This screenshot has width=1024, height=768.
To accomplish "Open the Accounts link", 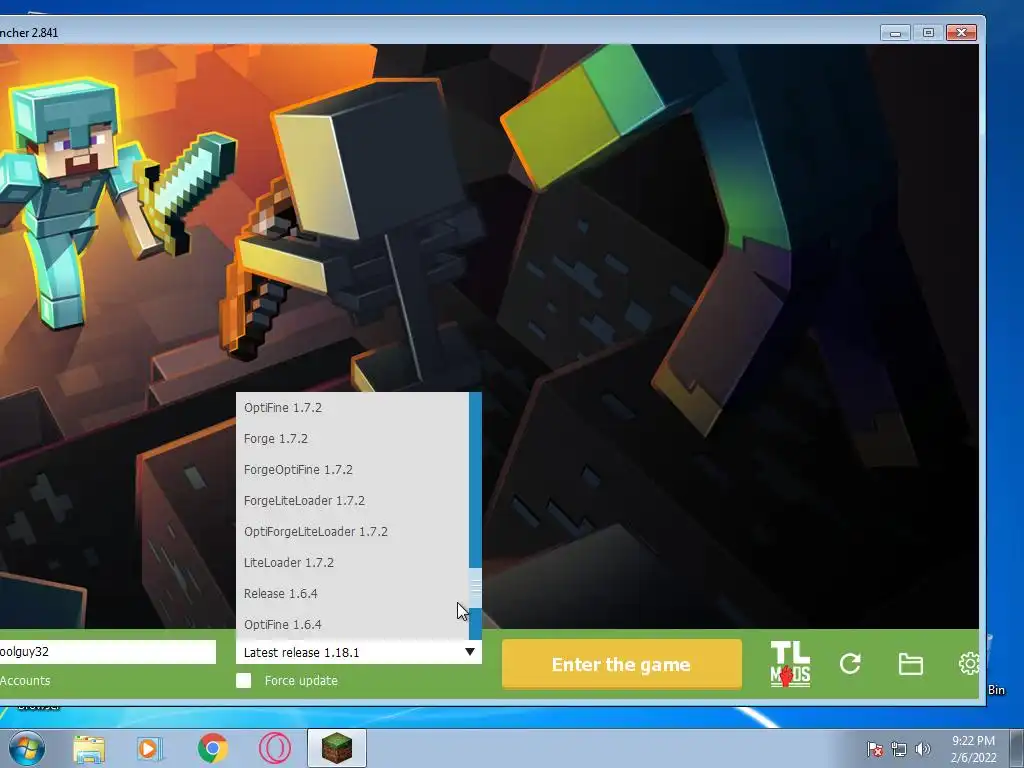I will pyautogui.click(x=25, y=680).
